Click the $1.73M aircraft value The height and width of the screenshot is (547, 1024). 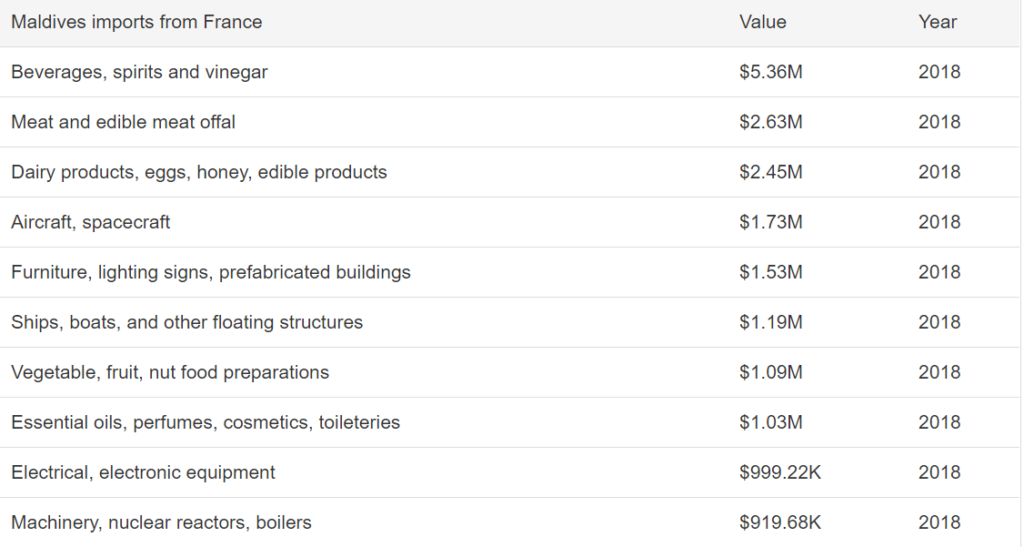point(771,223)
